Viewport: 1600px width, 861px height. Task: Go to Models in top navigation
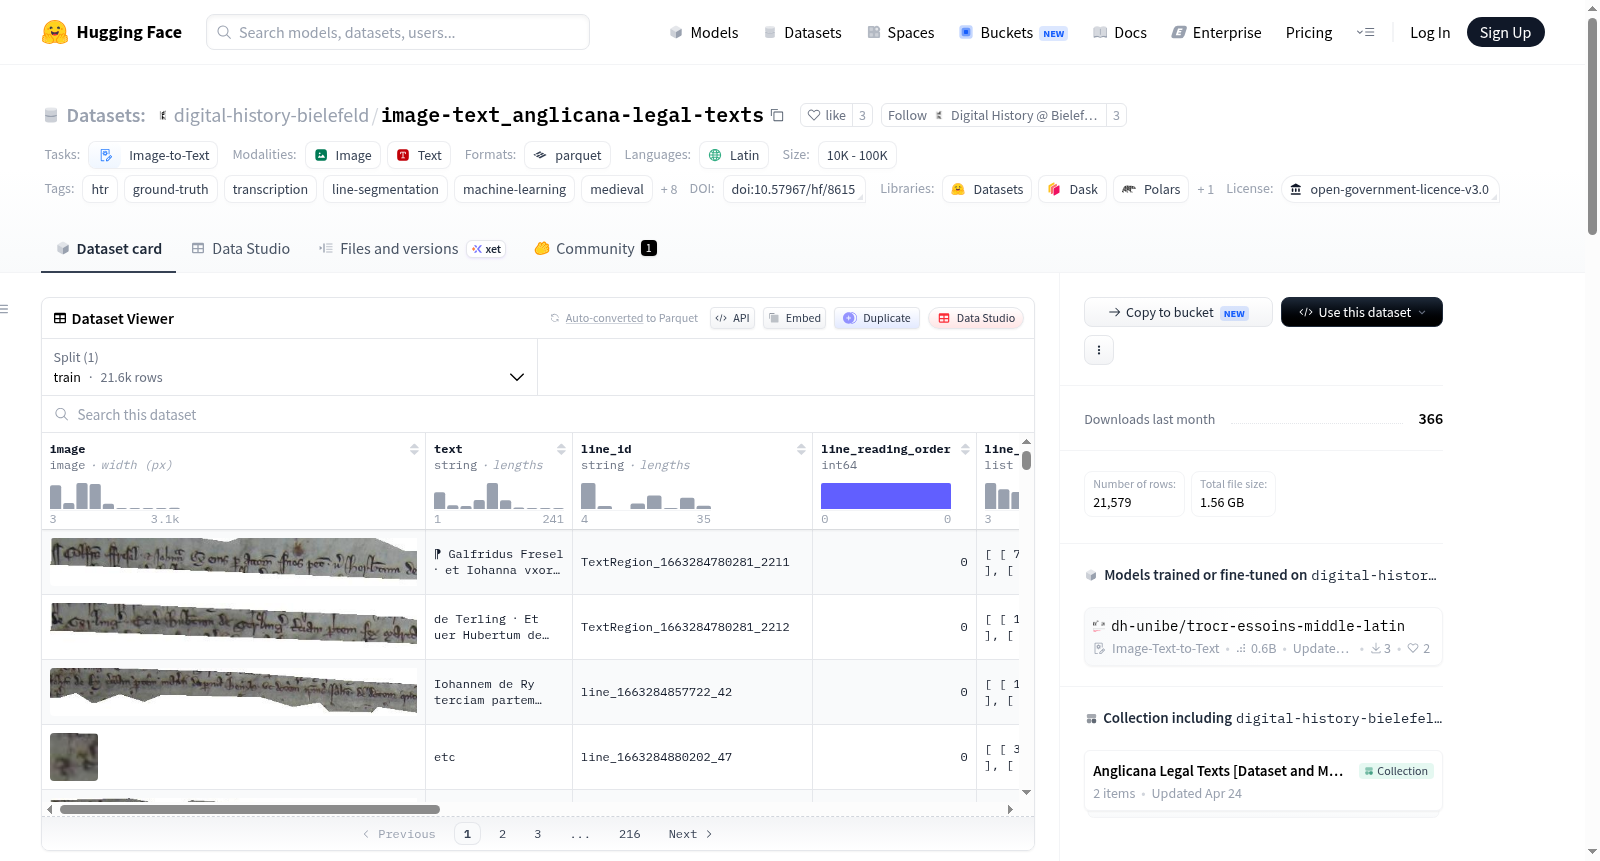[x=704, y=32]
